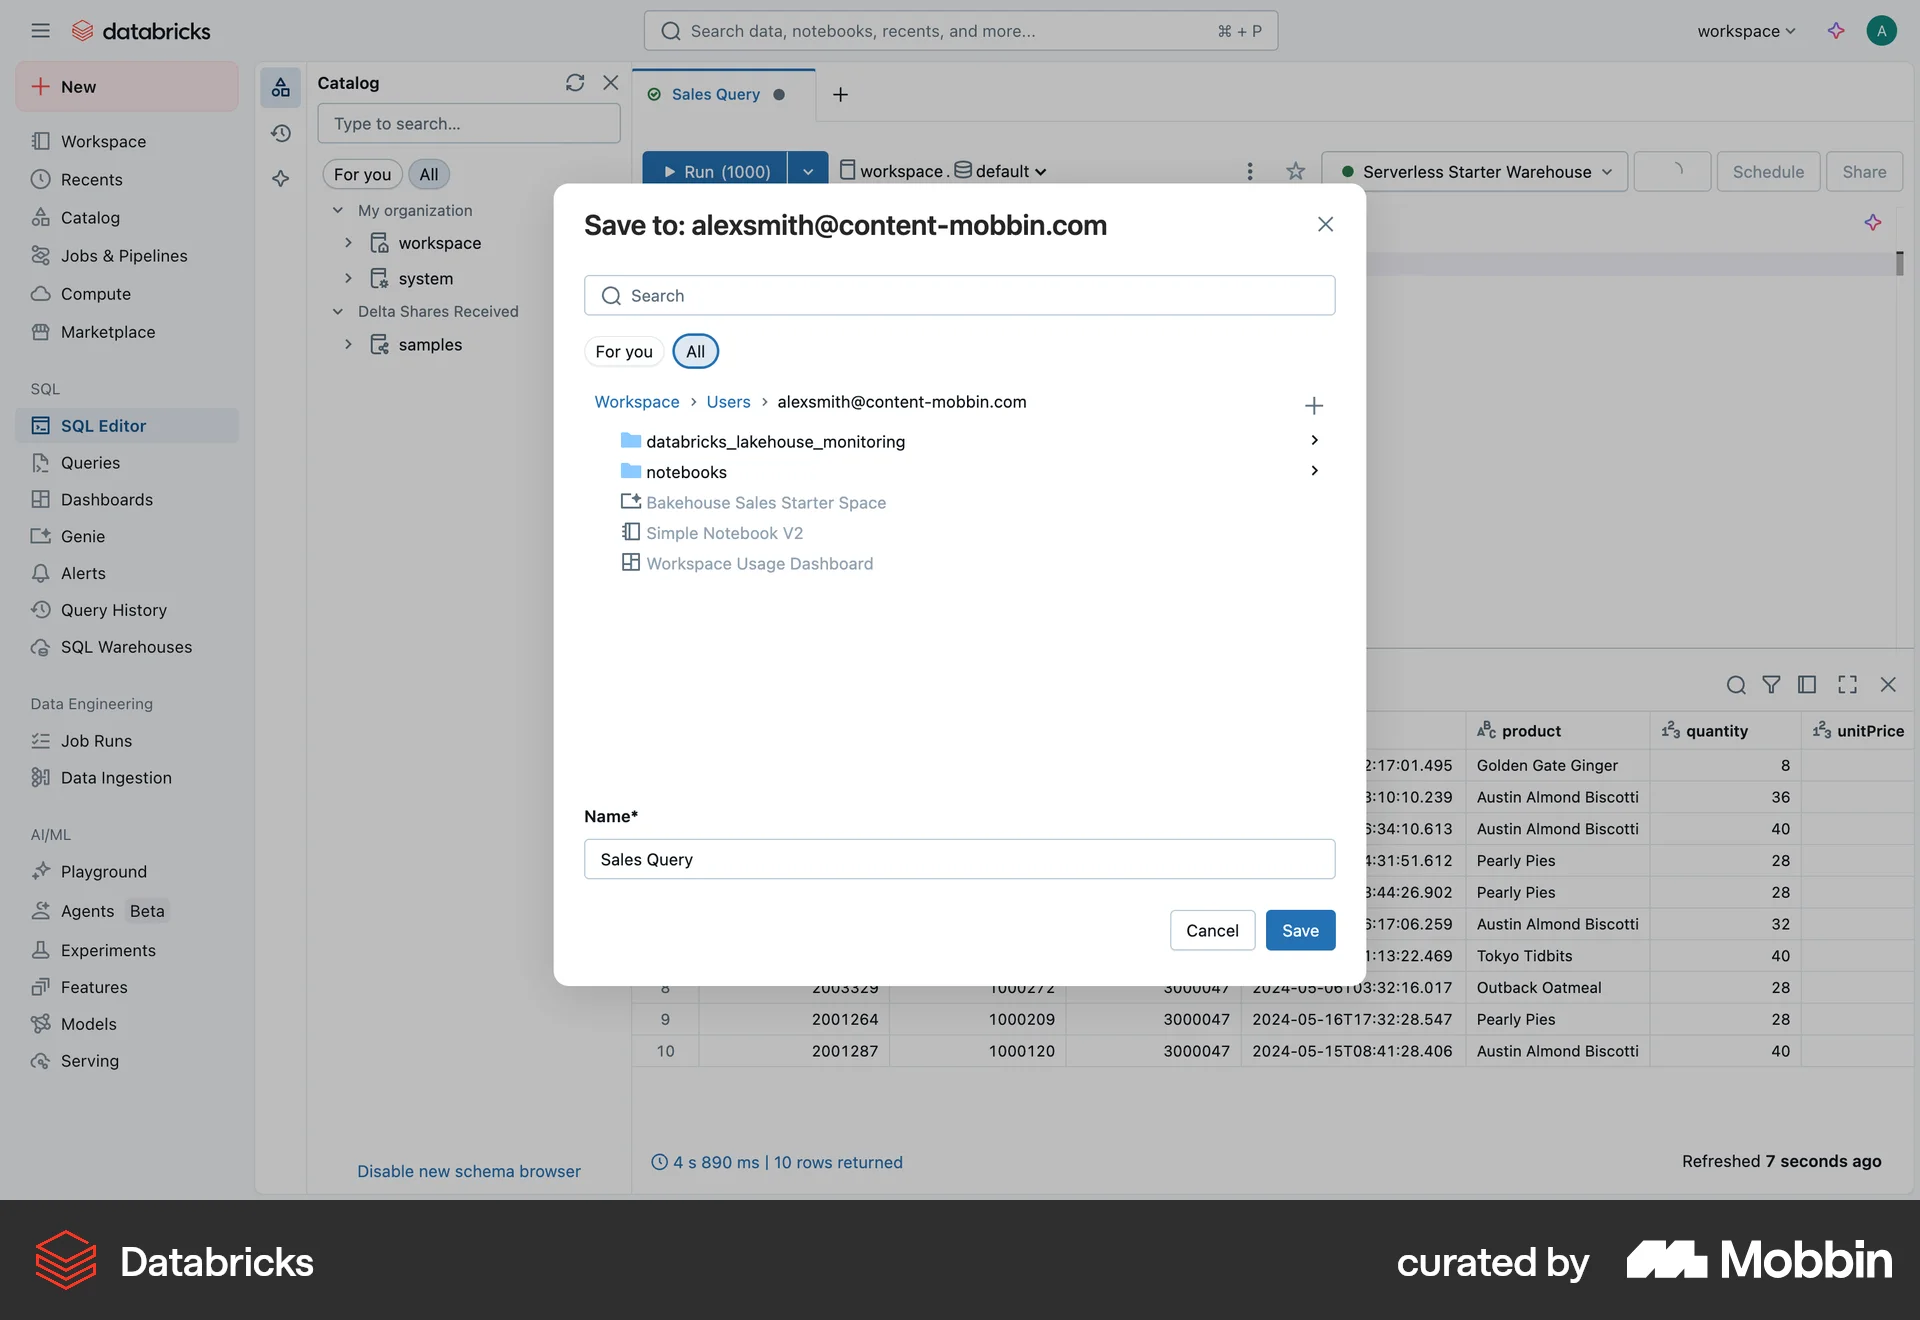1920x1320 pixels.
Task: Expand query results to fullscreen
Action: point(1847,685)
